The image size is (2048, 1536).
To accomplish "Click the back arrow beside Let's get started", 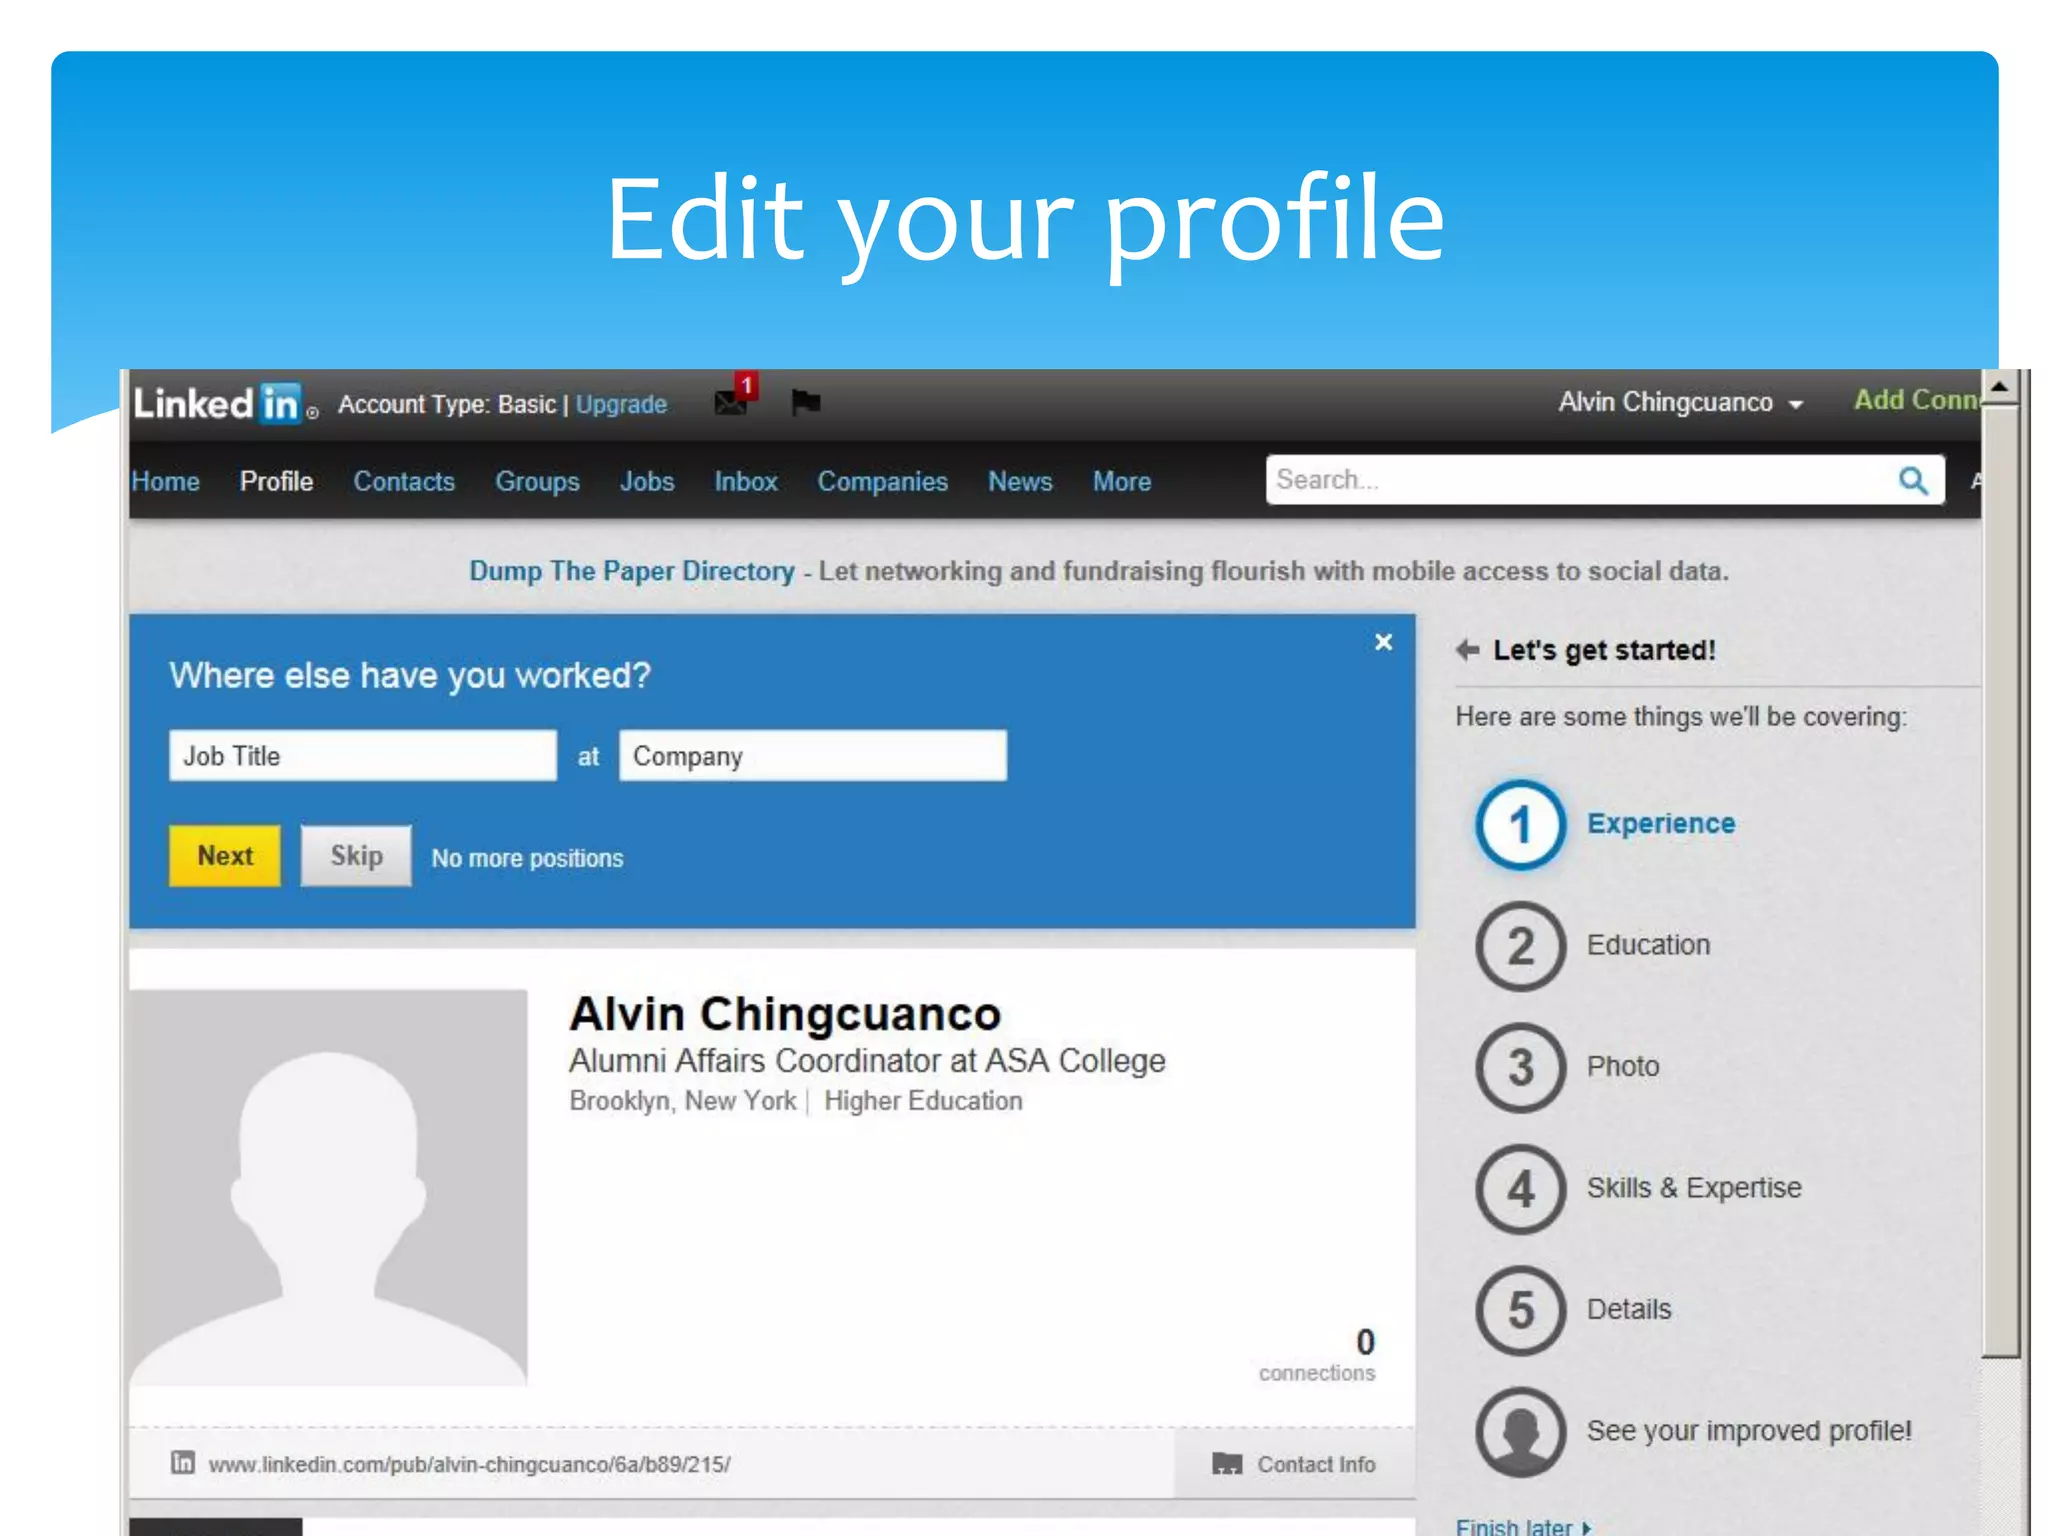I will click(1467, 650).
